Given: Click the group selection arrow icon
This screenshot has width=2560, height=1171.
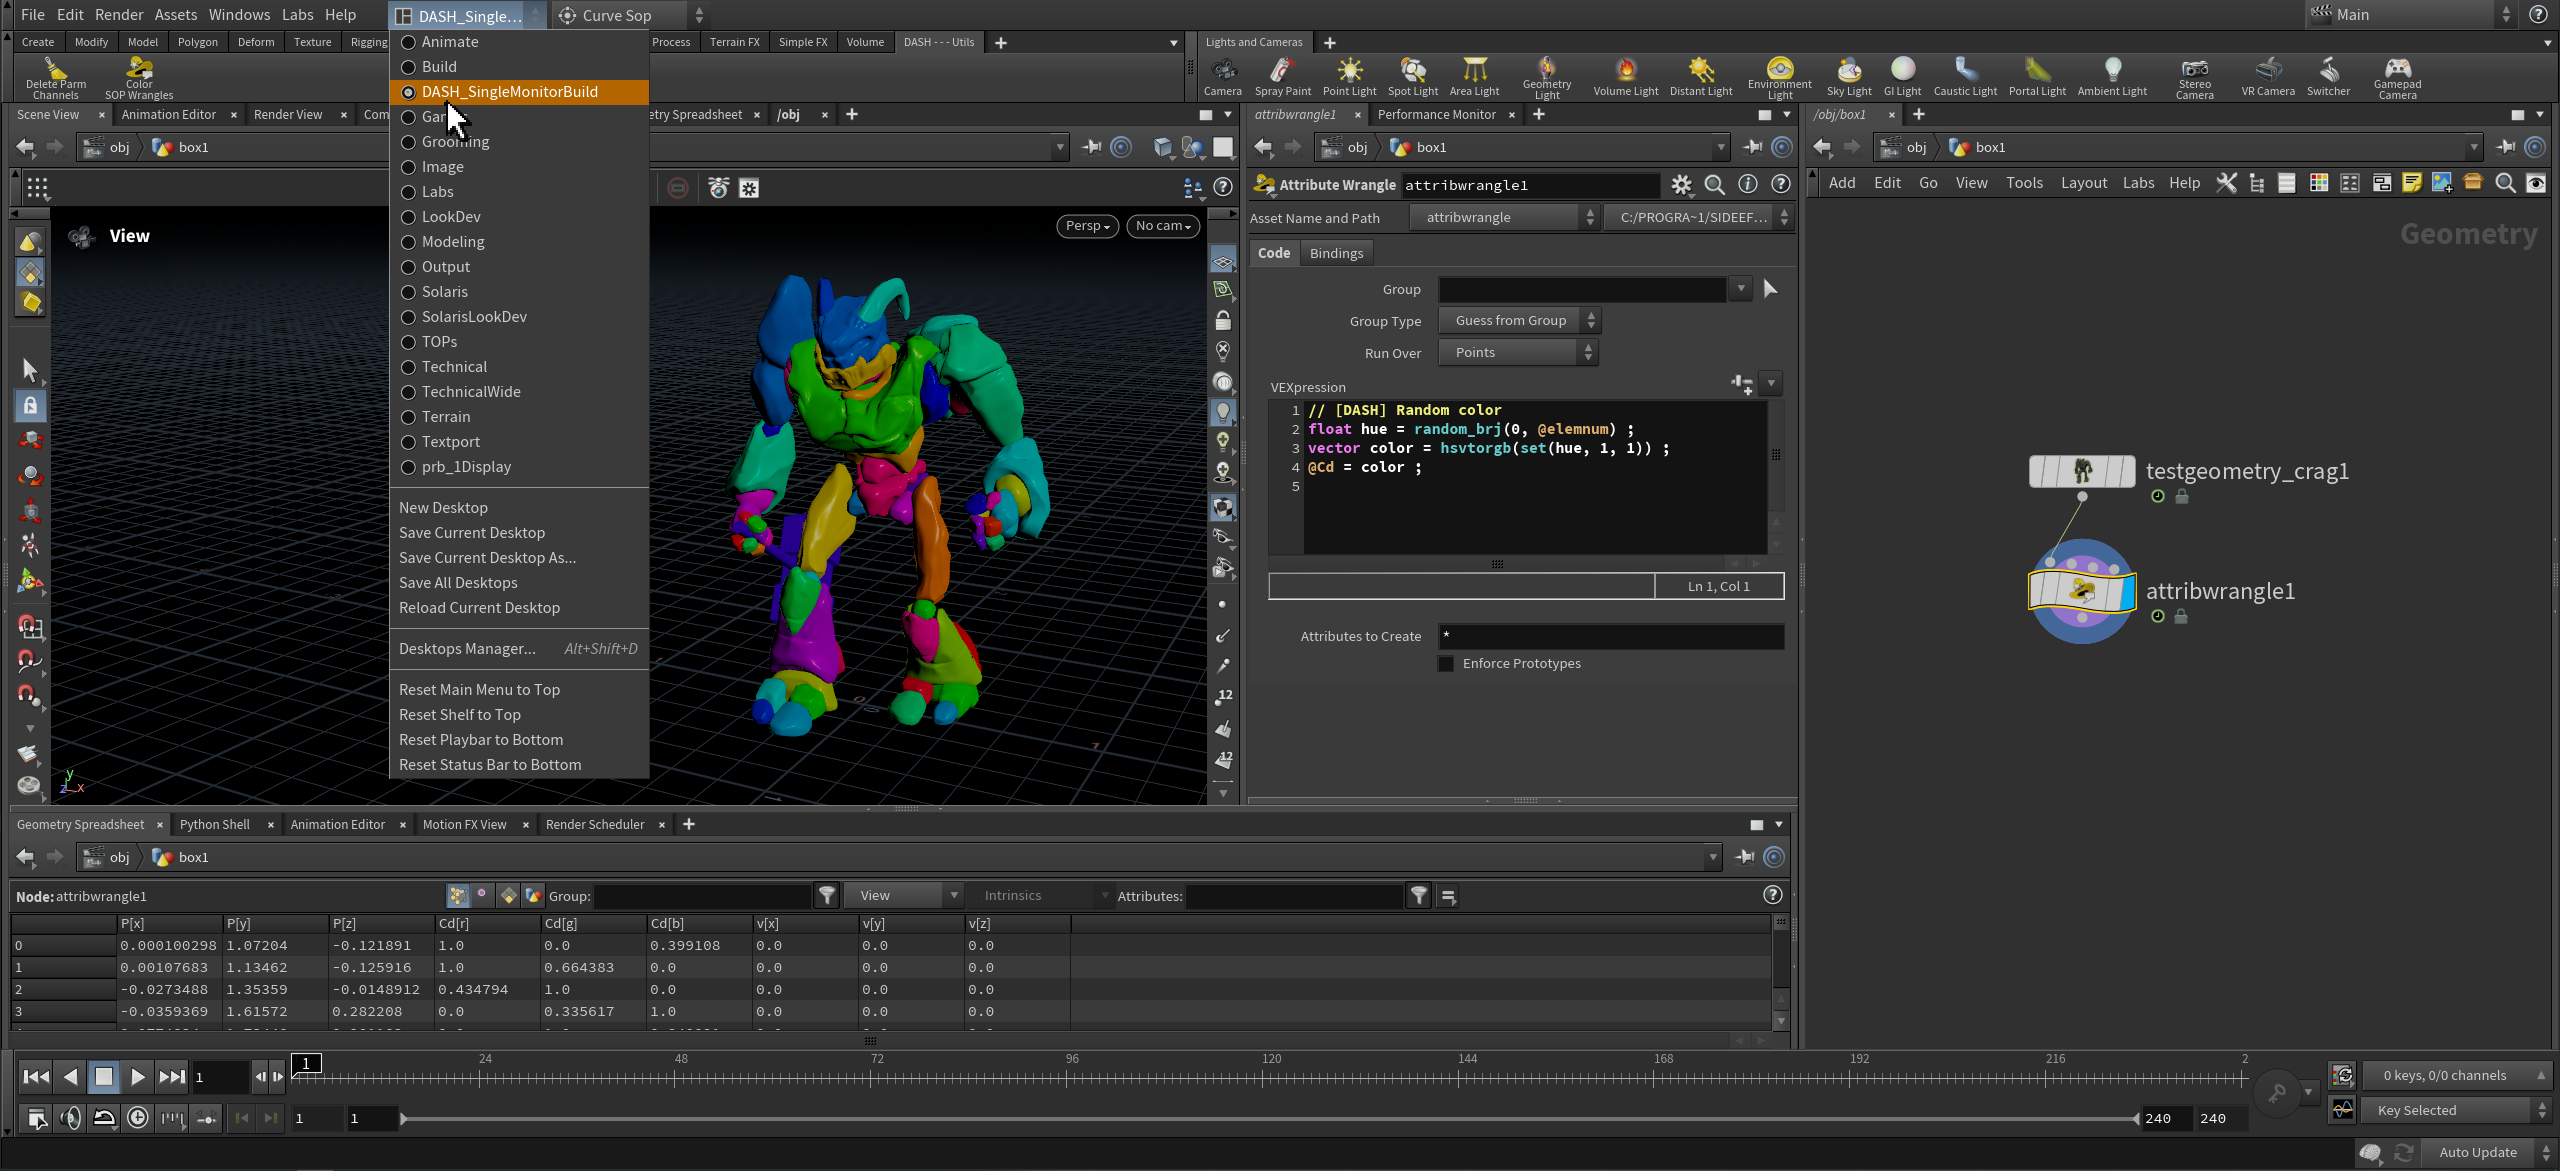Looking at the screenshot, I should pos(1770,289).
